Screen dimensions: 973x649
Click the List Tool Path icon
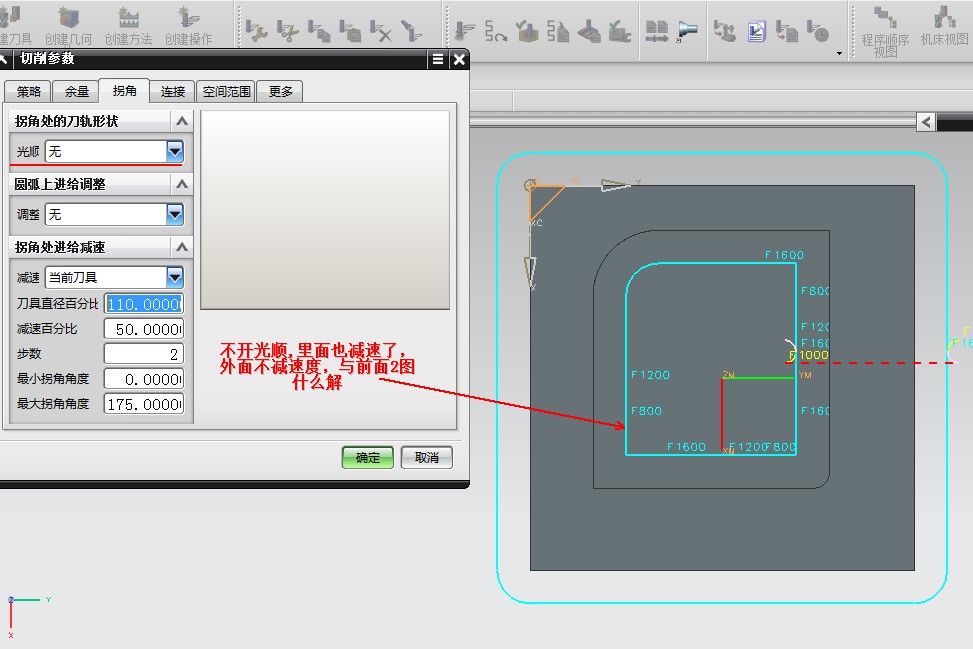(x=558, y=30)
